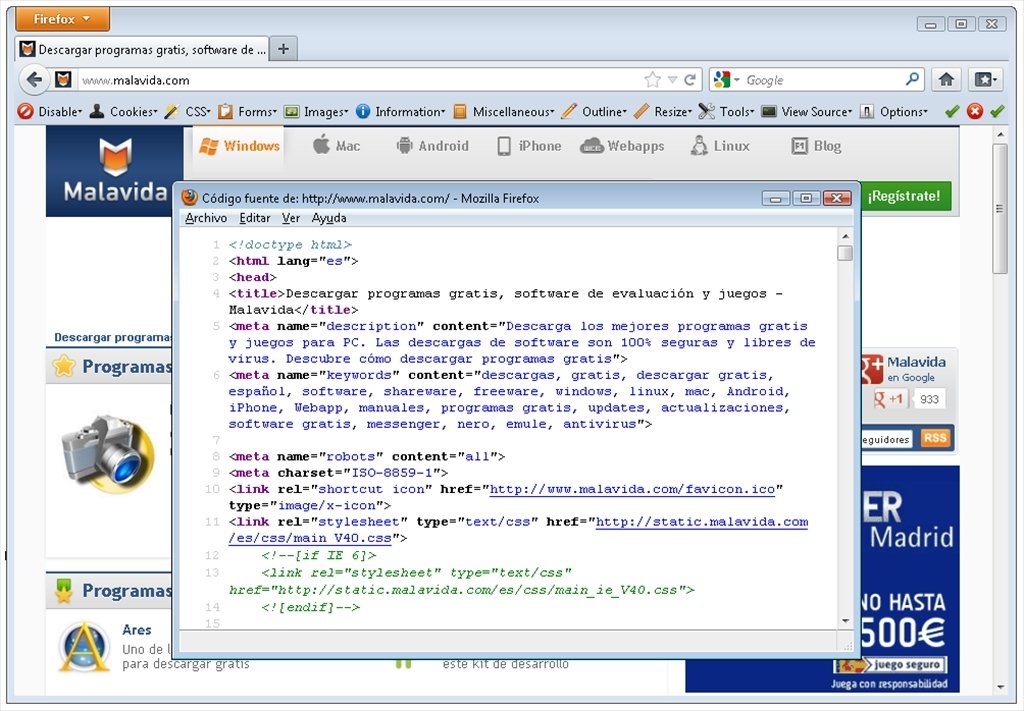
Task: Open the View Source toolbar menu
Action: pyautogui.click(x=807, y=112)
